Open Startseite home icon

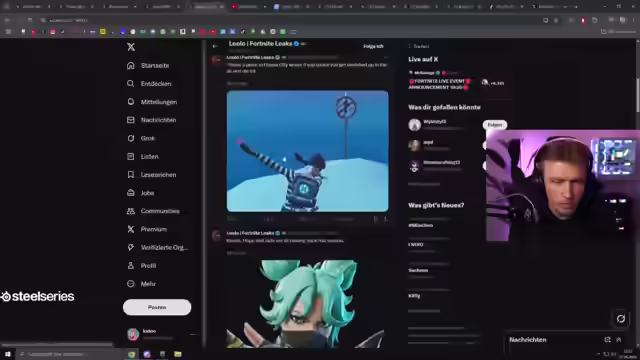[x=131, y=65]
